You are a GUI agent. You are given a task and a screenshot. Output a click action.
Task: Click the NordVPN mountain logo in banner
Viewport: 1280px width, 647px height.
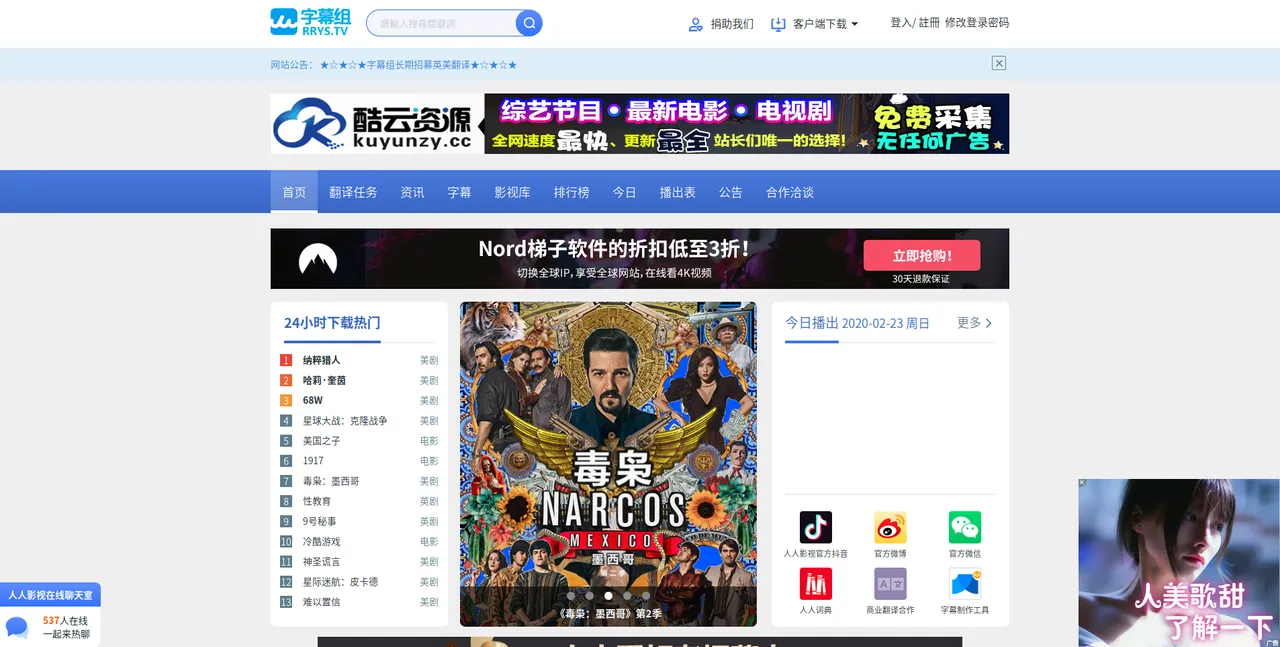click(x=318, y=260)
